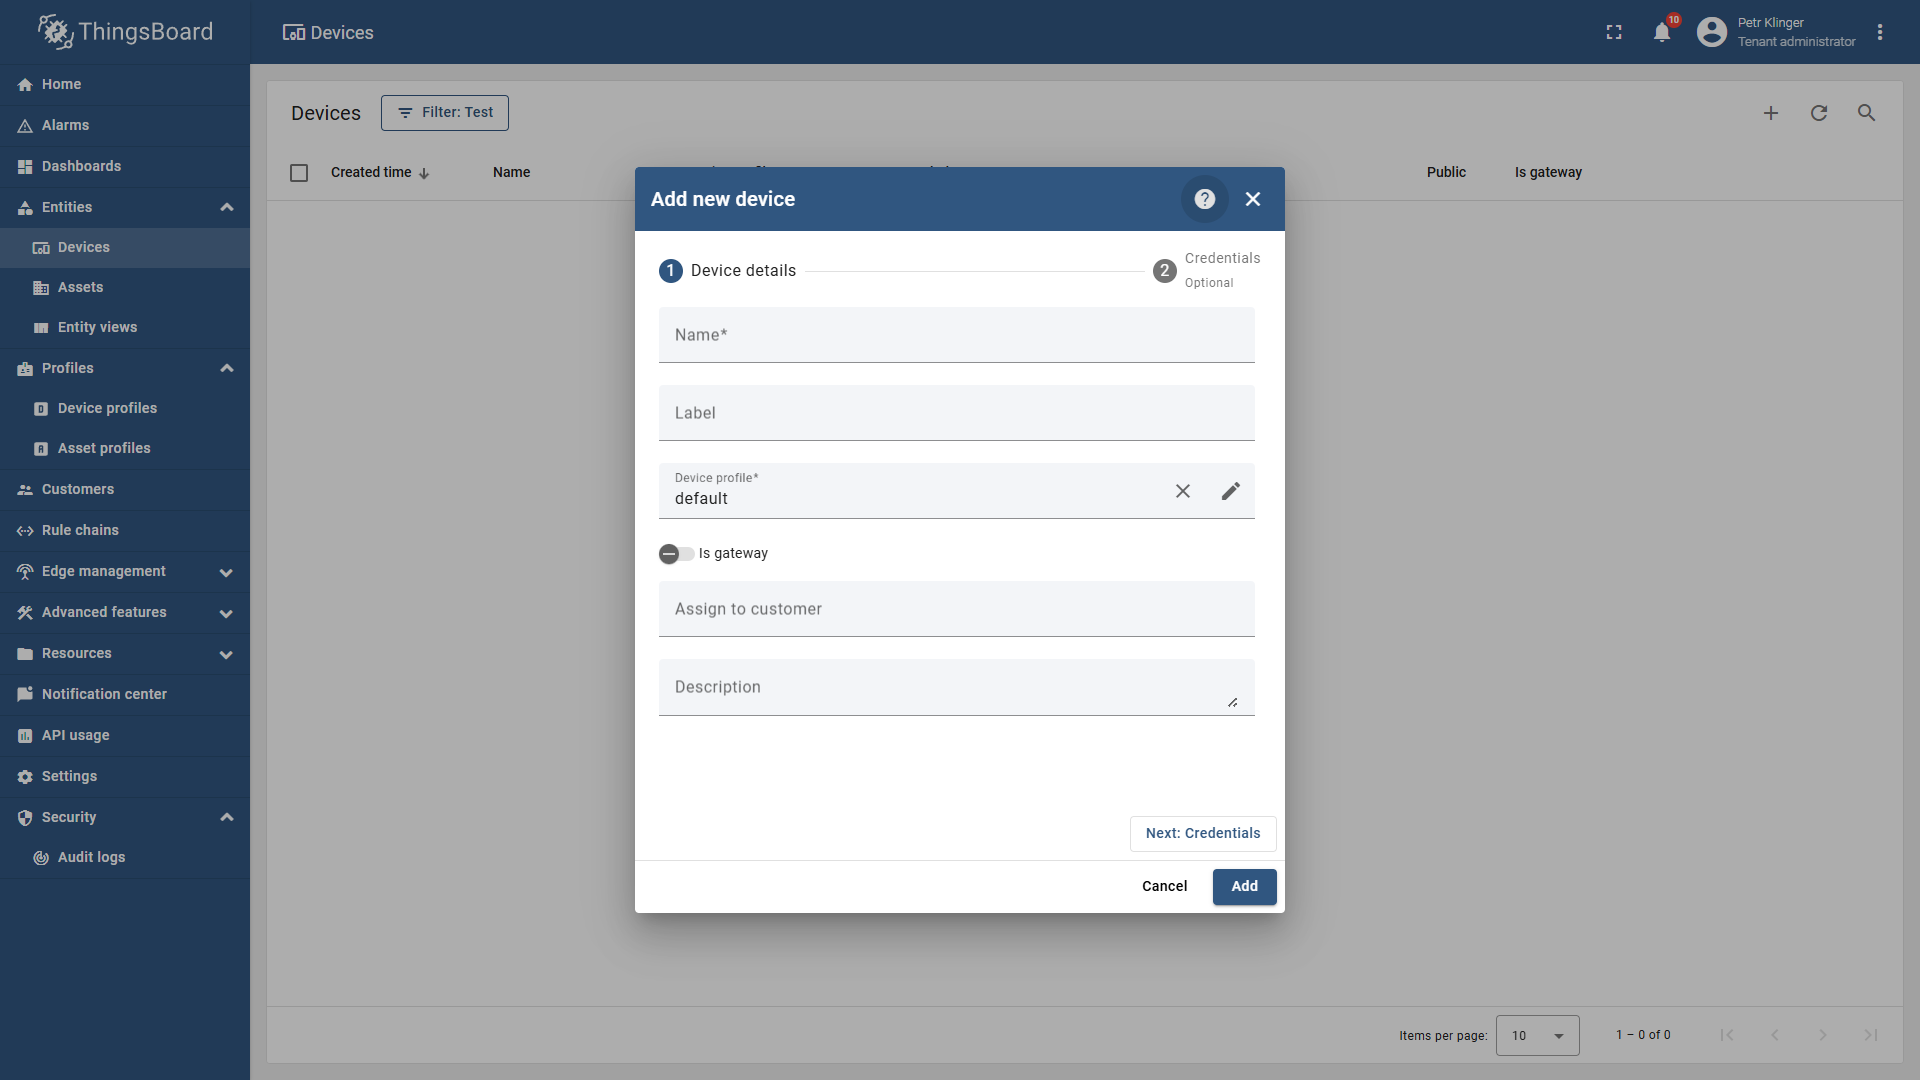Enter fullscreen mode
1920x1080 pixels.
tap(1613, 31)
